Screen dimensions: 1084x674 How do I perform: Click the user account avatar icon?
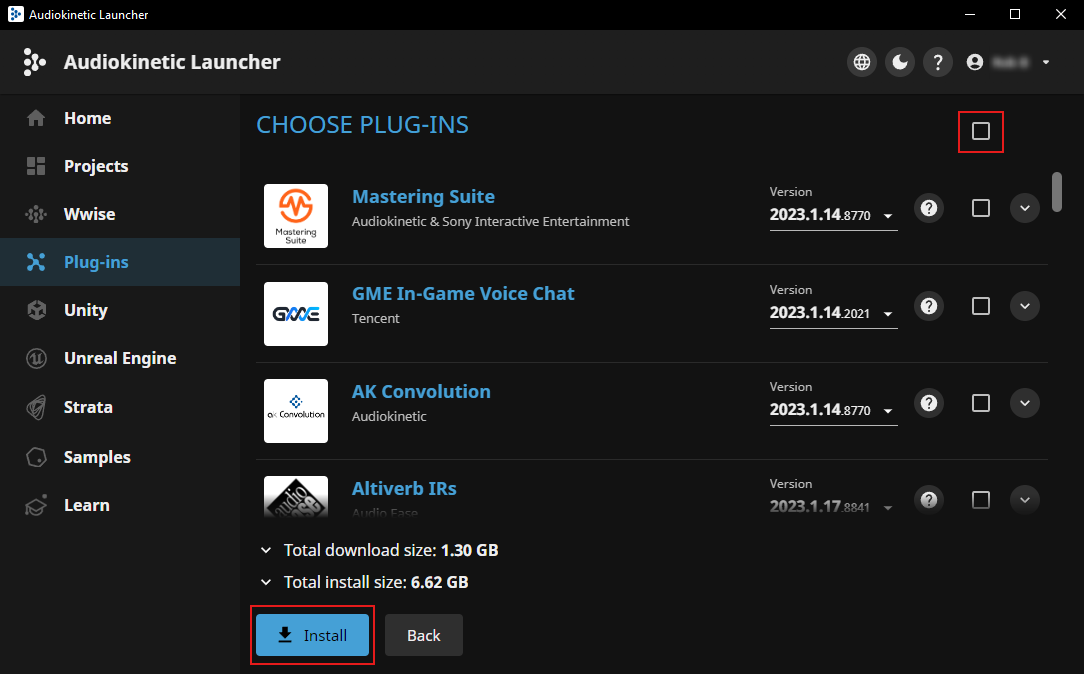975,62
